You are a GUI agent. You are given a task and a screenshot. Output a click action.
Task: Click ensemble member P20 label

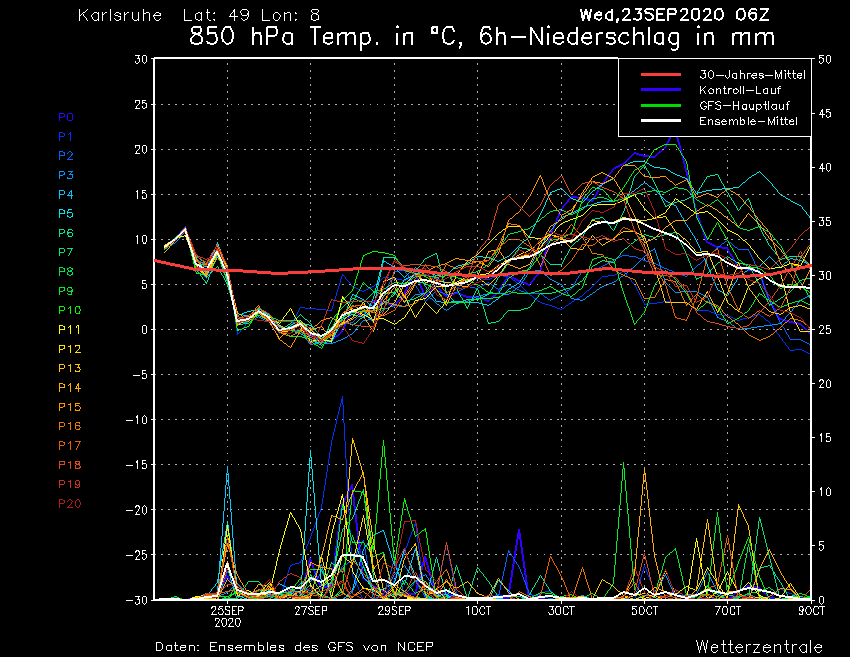(69, 503)
